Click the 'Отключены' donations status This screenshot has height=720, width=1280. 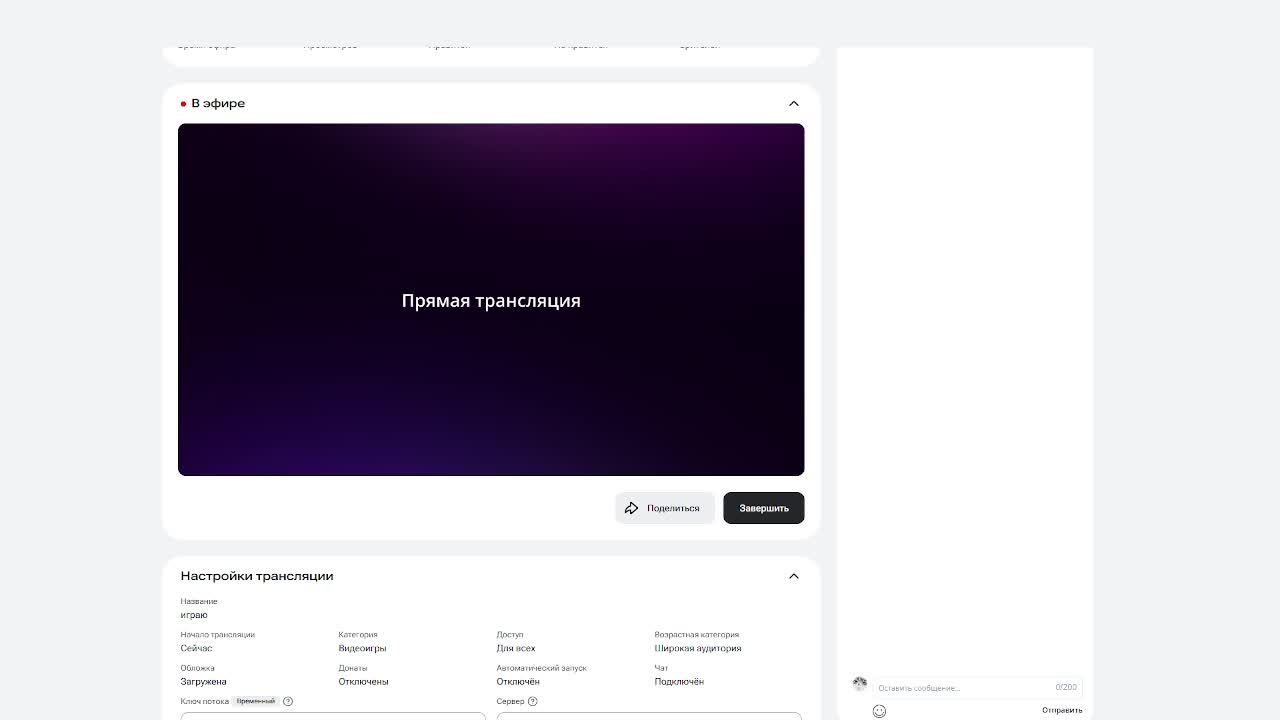tap(363, 682)
